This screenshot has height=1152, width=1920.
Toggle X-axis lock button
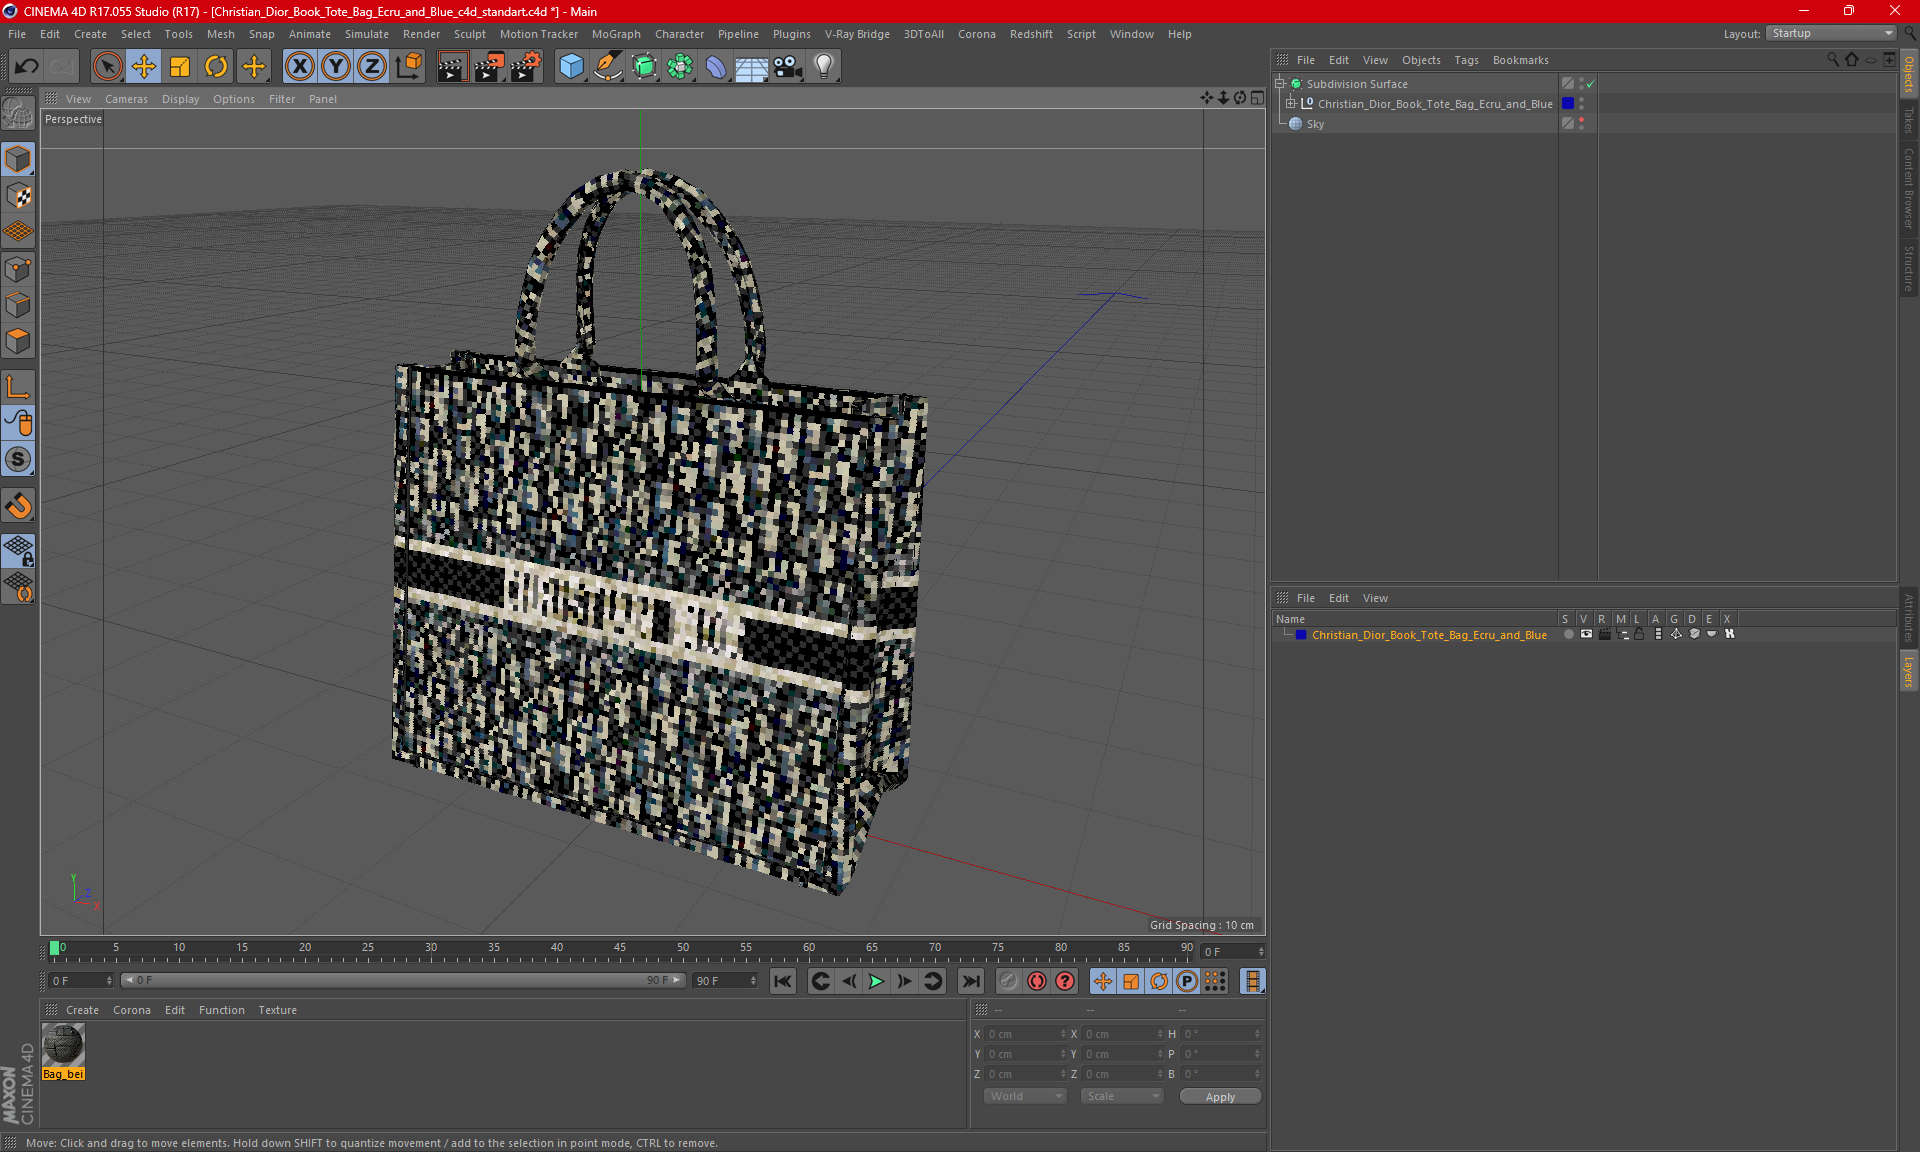298,66
